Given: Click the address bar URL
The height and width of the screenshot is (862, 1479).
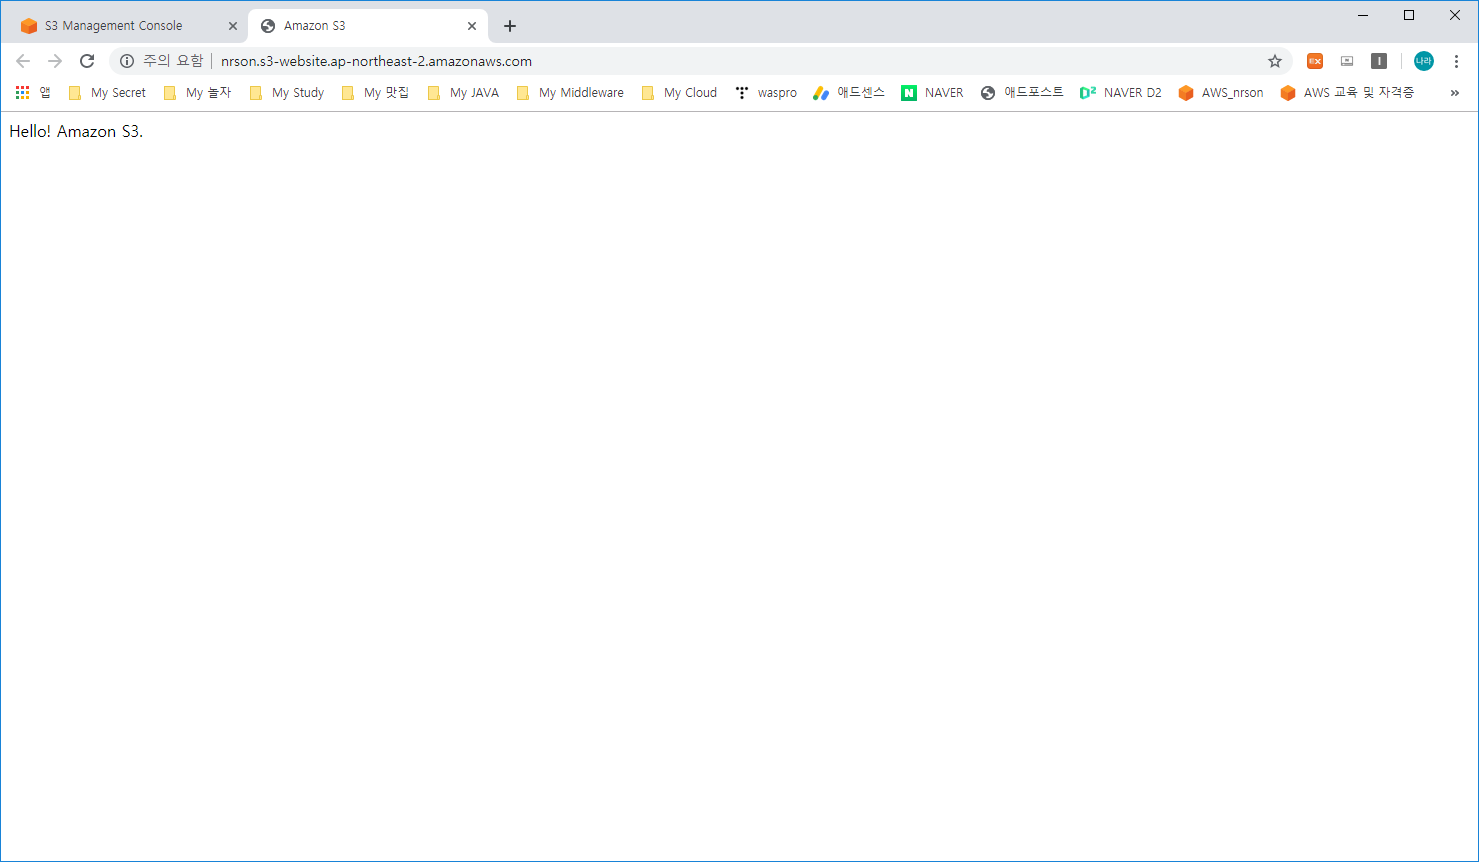Looking at the screenshot, I should [x=376, y=61].
